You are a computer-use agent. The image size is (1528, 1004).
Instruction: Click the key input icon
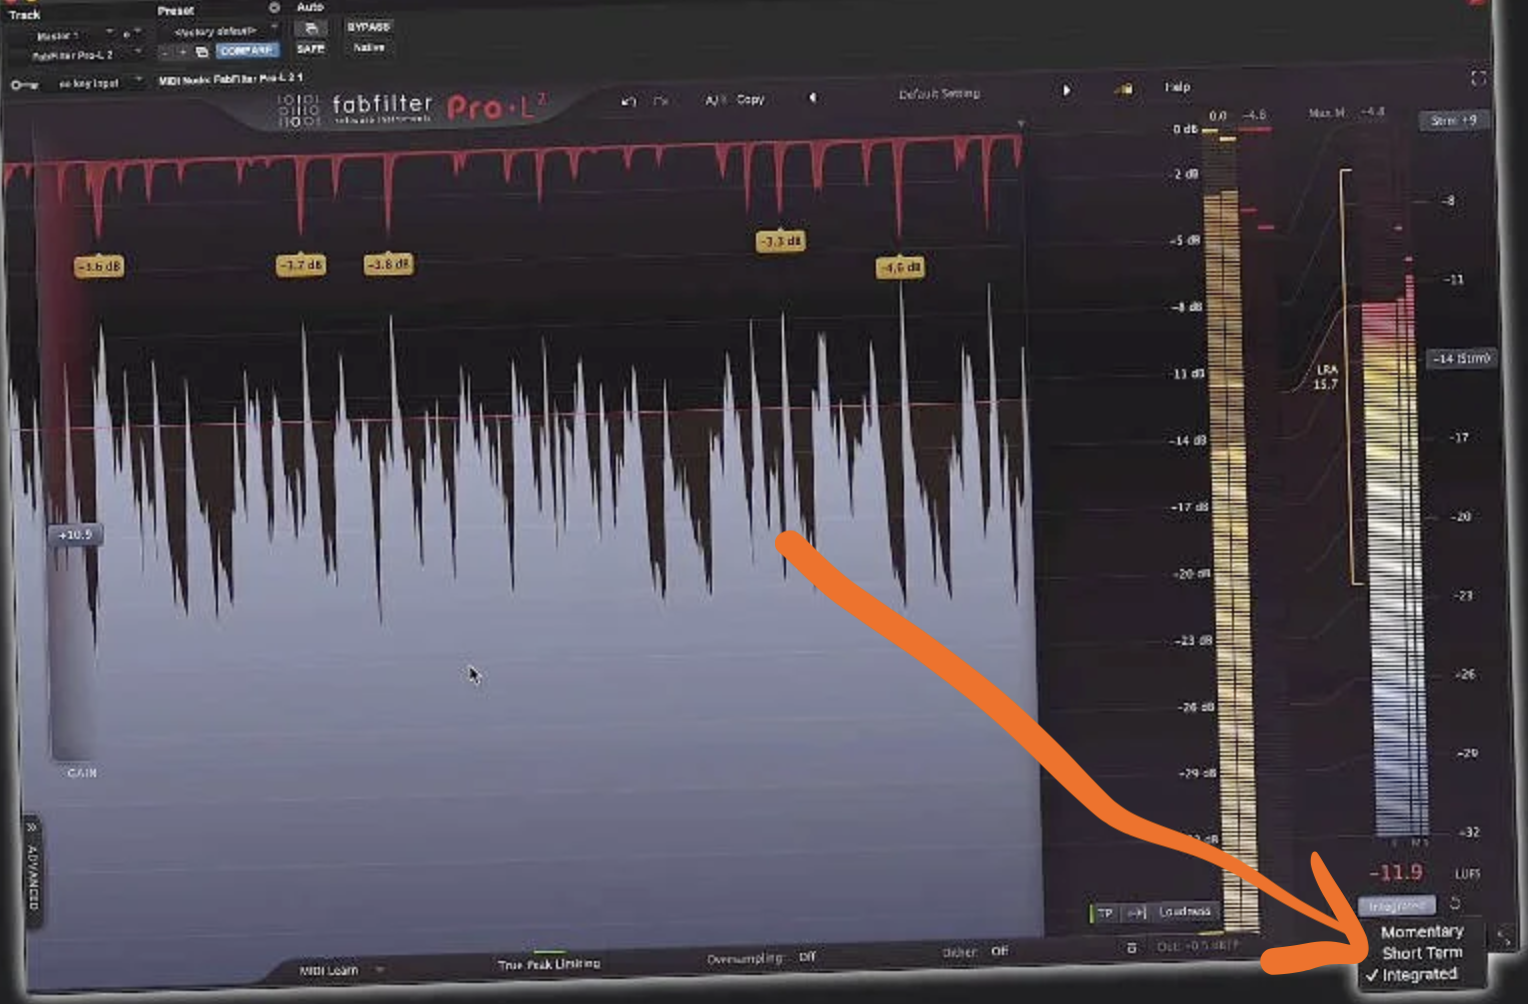tap(24, 85)
